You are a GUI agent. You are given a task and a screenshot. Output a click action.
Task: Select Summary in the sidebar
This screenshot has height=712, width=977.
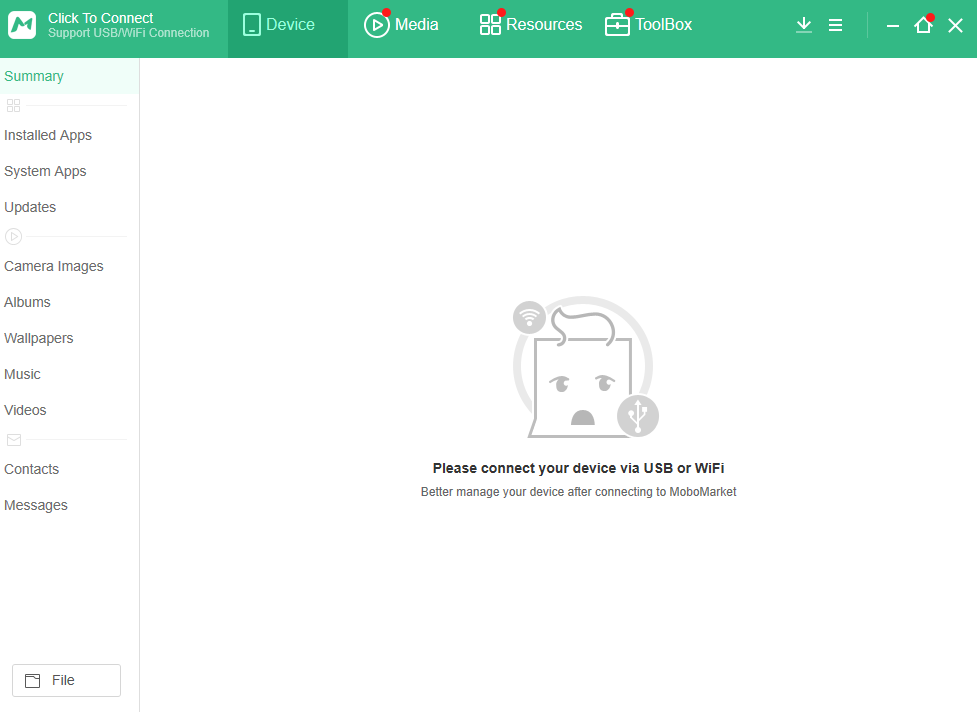[x=69, y=76]
